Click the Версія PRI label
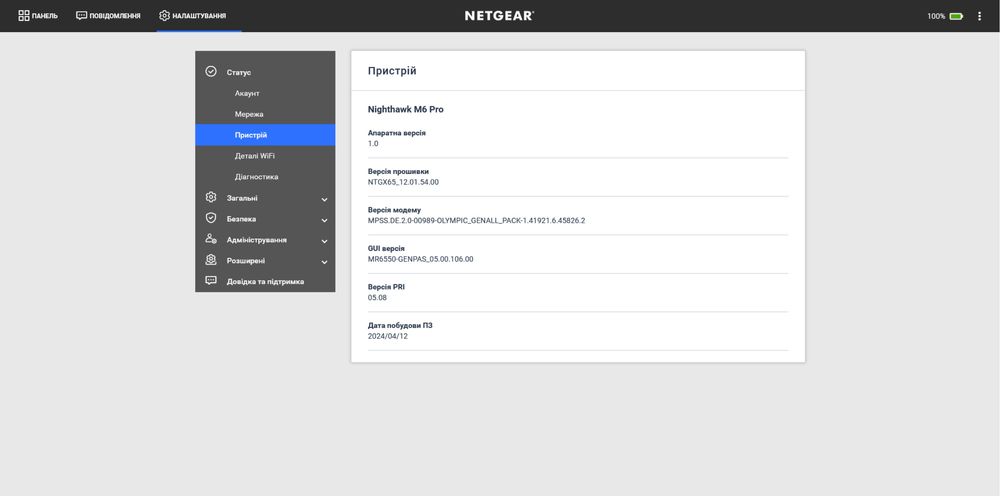Screen dimensions: 1000x496 [386, 287]
